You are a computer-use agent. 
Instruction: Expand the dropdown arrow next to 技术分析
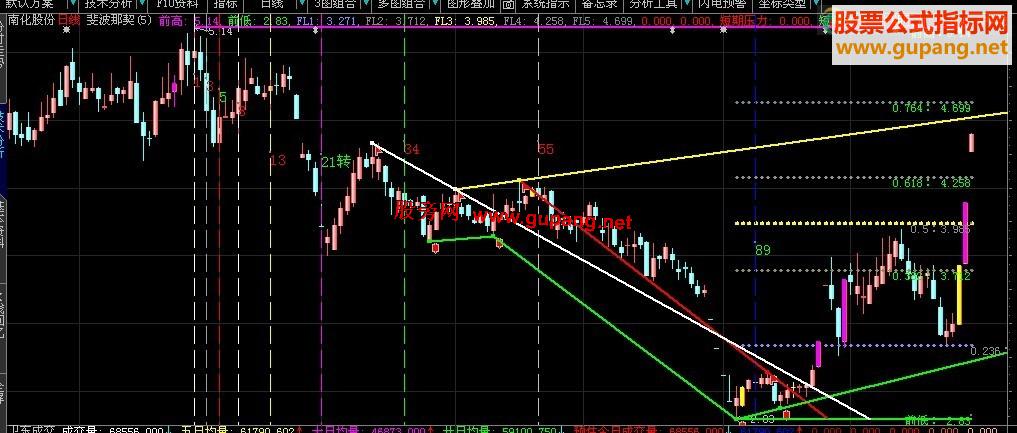click(143, 4)
